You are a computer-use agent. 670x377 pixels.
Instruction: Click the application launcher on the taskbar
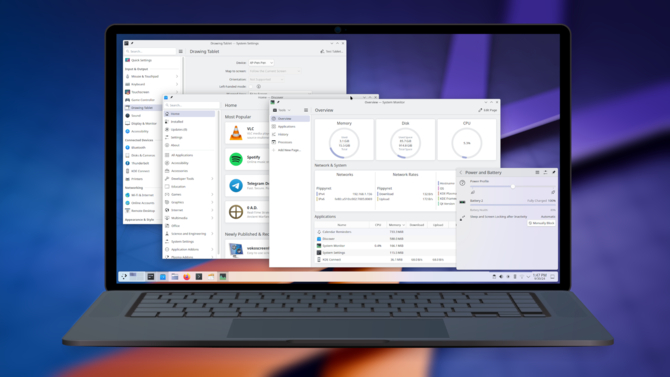(x=124, y=277)
